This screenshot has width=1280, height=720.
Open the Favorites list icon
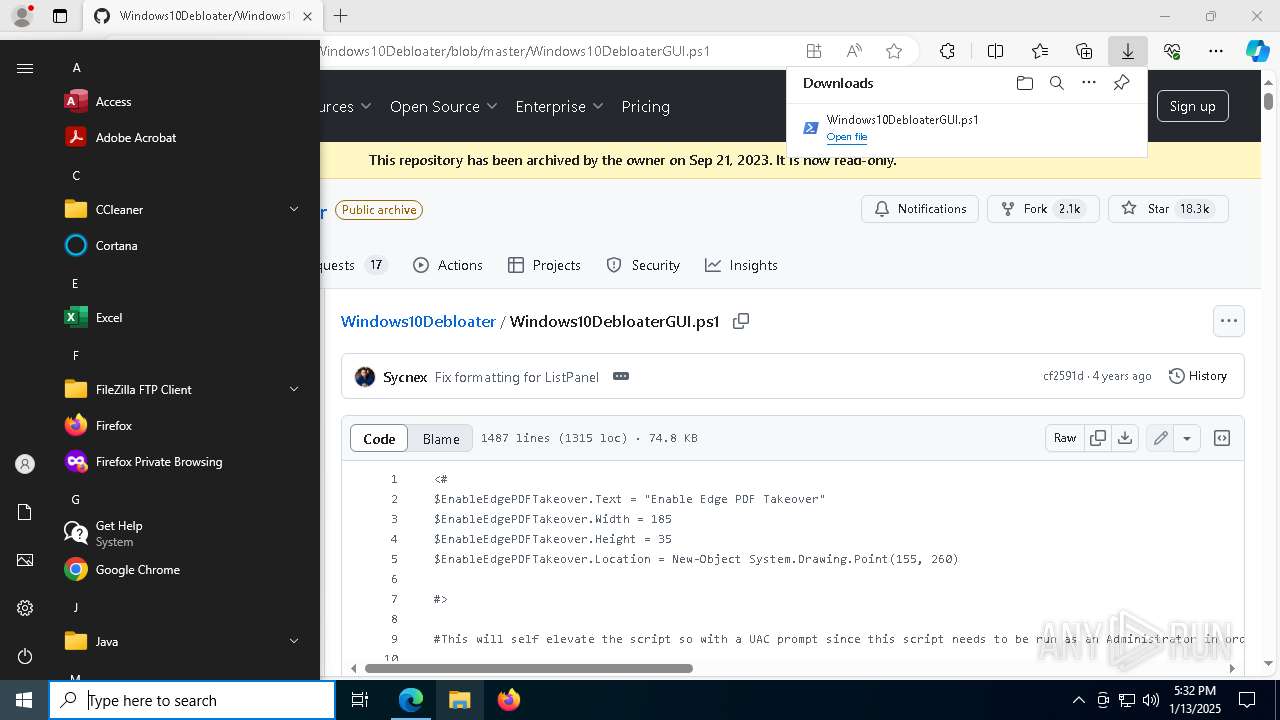pos(1040,51)
